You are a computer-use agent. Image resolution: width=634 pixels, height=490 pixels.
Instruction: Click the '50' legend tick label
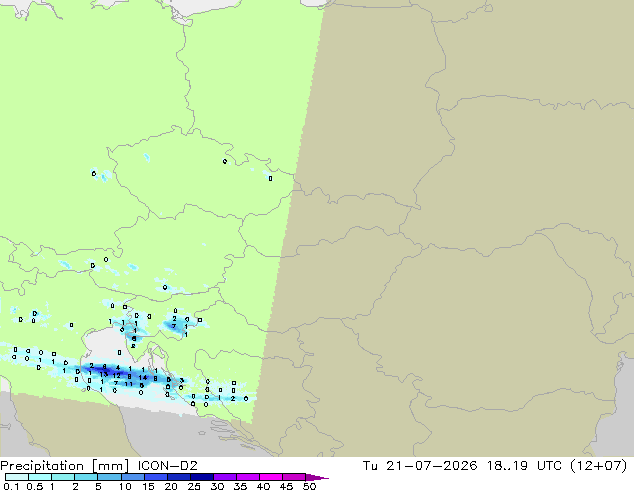point(309,486)
